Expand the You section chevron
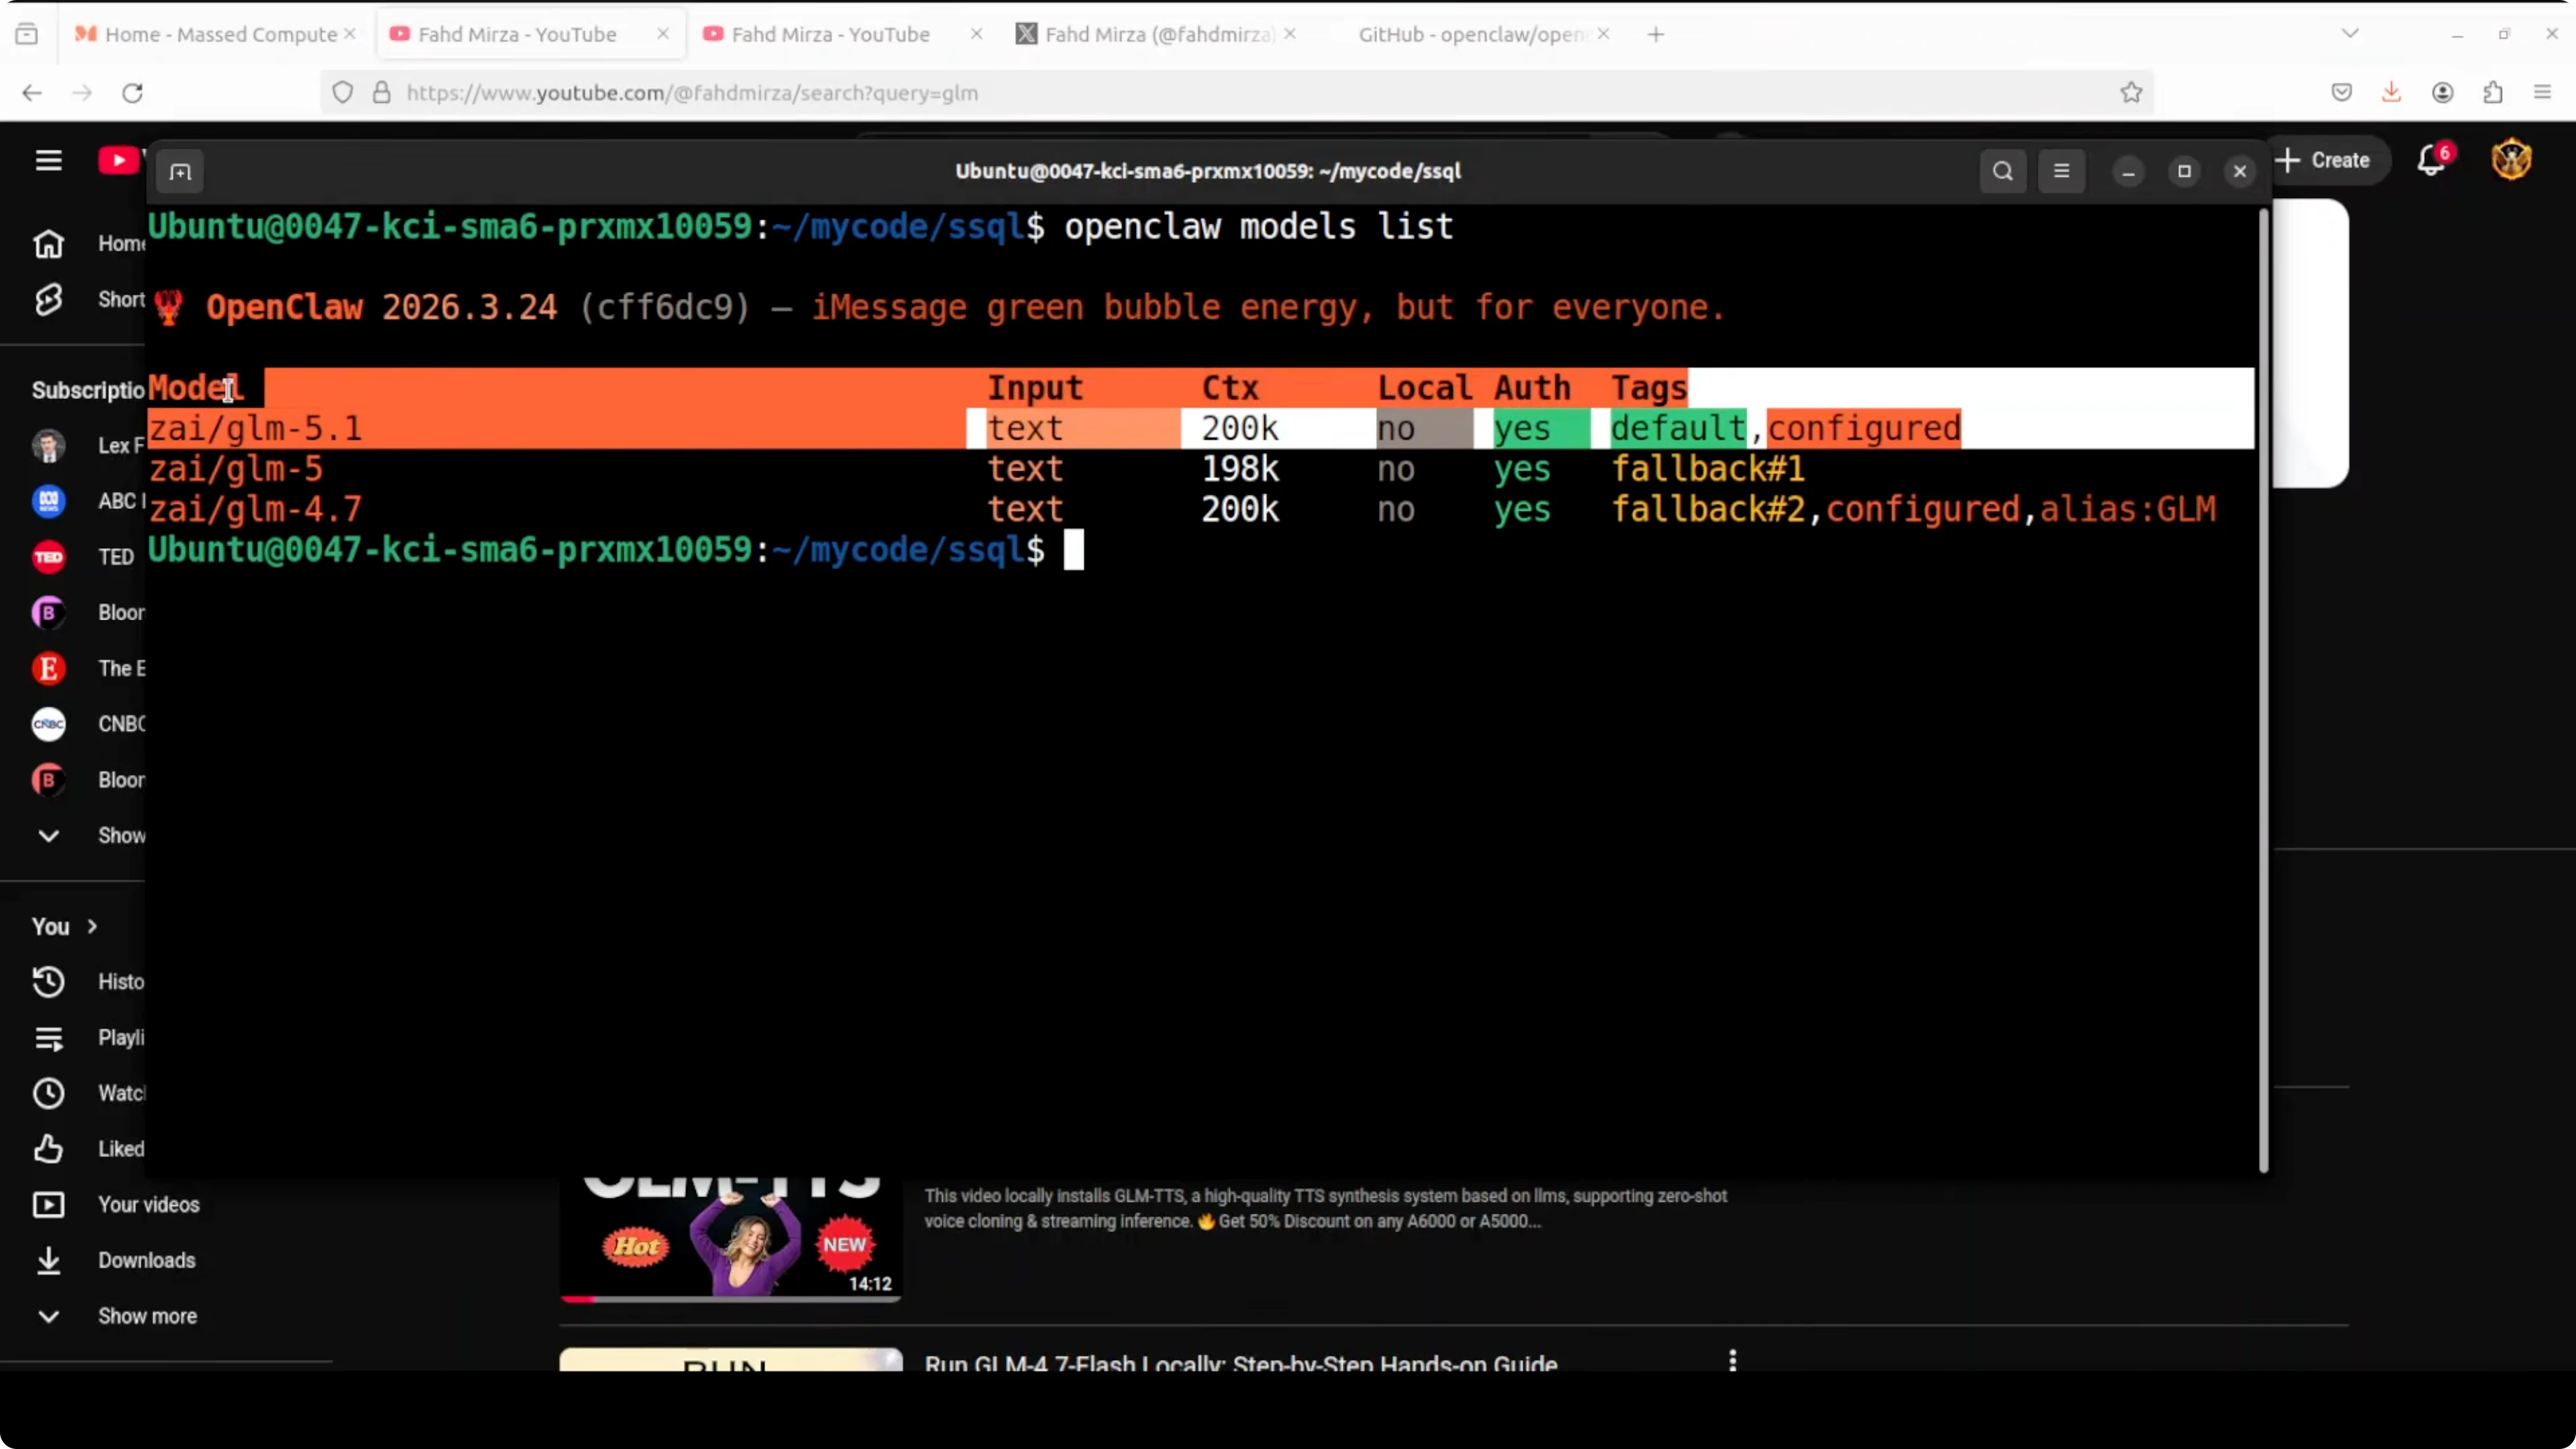The image size is (2576, 1449). 92,926
